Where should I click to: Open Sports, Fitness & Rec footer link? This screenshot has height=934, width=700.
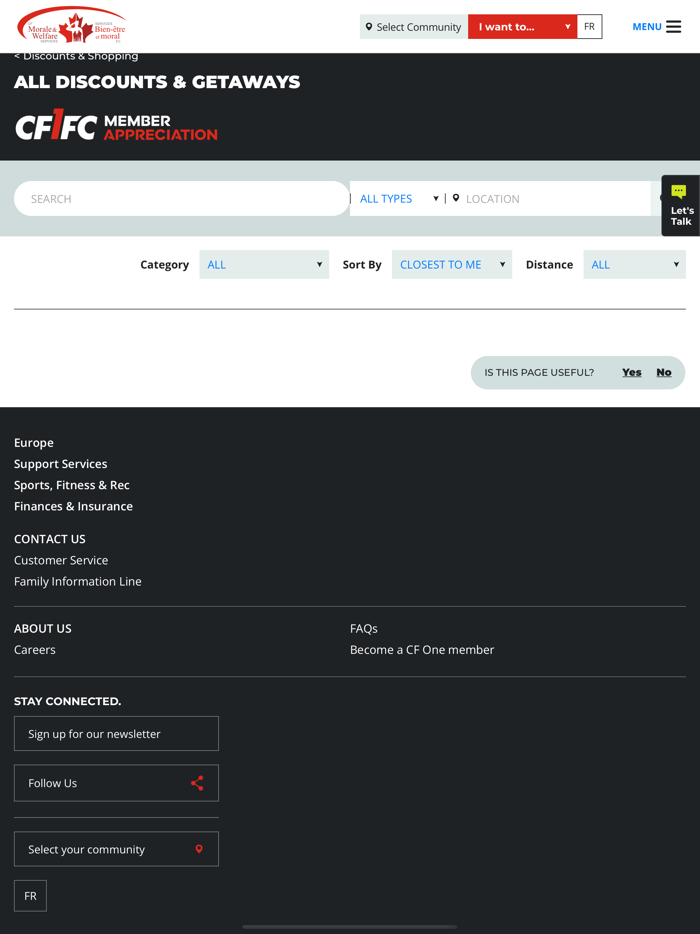[71, 485]
